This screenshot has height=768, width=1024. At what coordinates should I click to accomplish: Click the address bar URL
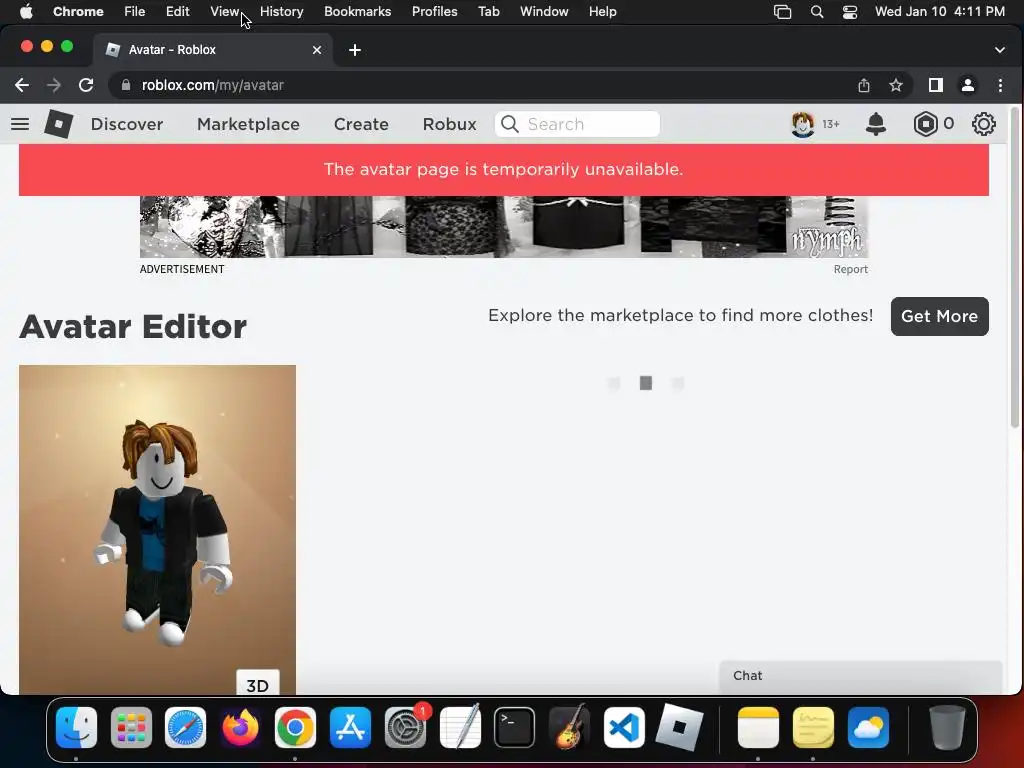(212, 85)
